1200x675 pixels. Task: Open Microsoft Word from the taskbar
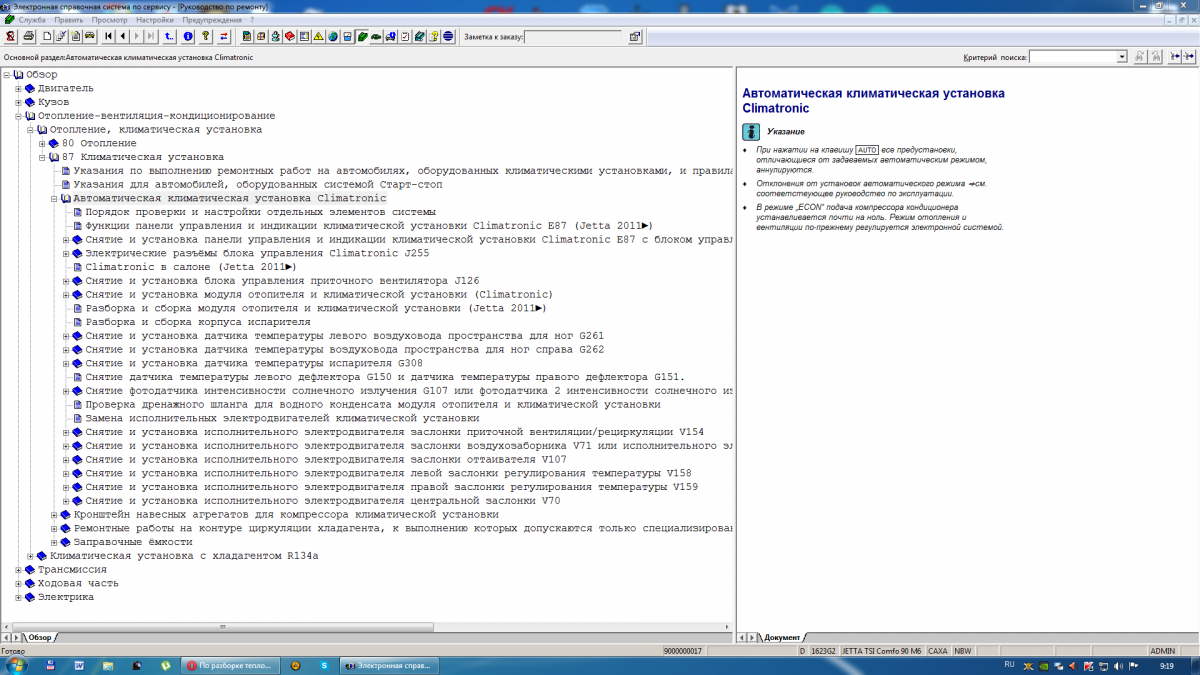click(x=80, y=664)
